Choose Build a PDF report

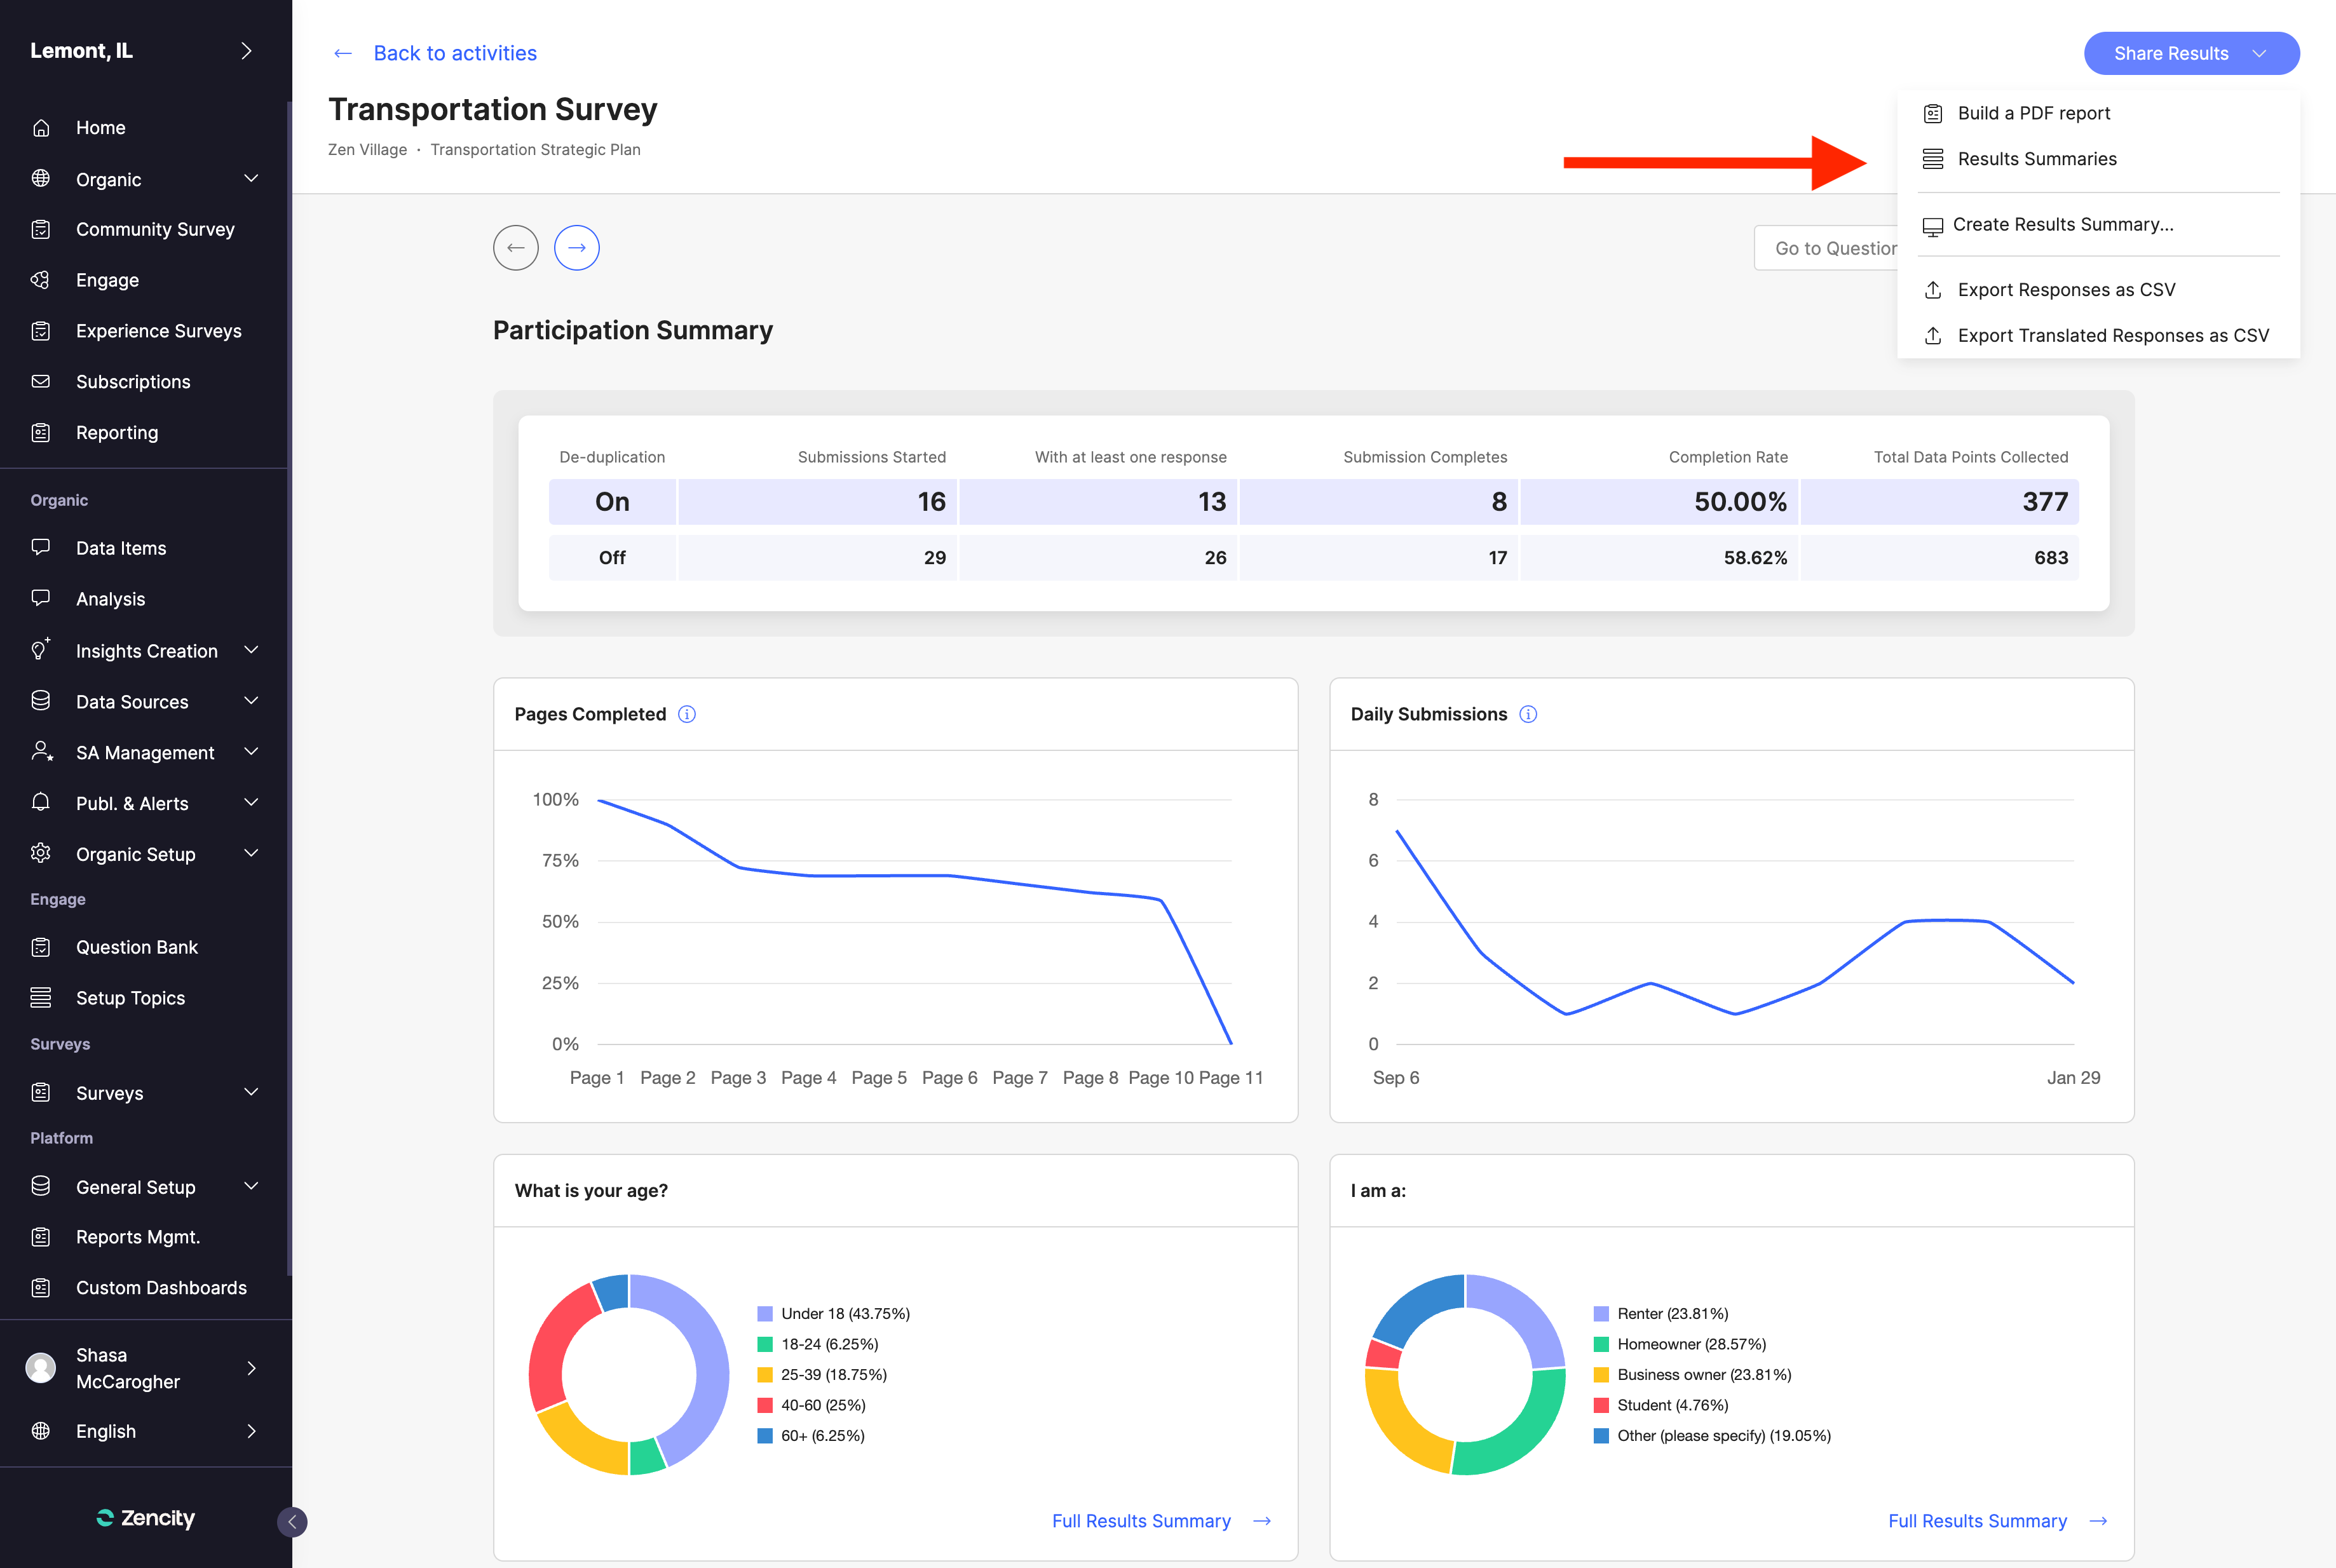tap(2033, 114)
